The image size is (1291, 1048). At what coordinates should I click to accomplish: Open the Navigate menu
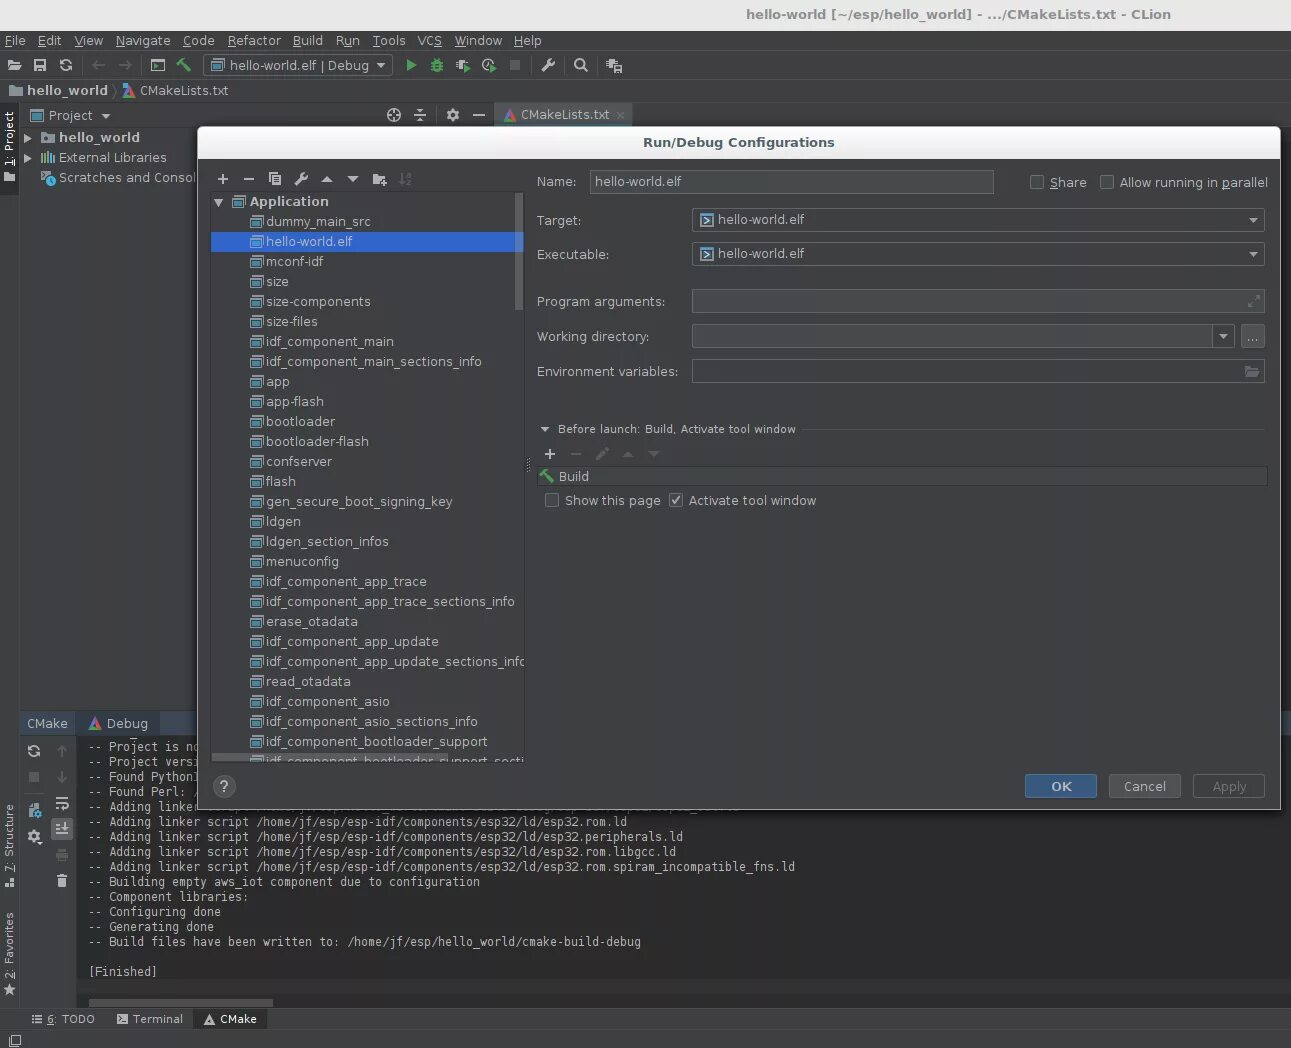pos(143,41)
